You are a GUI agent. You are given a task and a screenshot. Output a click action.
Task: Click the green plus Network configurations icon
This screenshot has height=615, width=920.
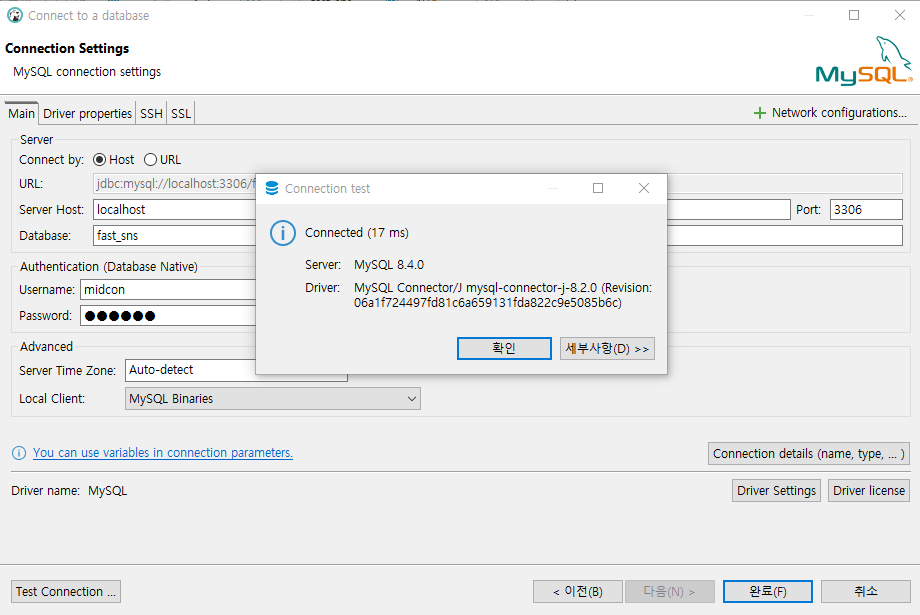(759, 113)
